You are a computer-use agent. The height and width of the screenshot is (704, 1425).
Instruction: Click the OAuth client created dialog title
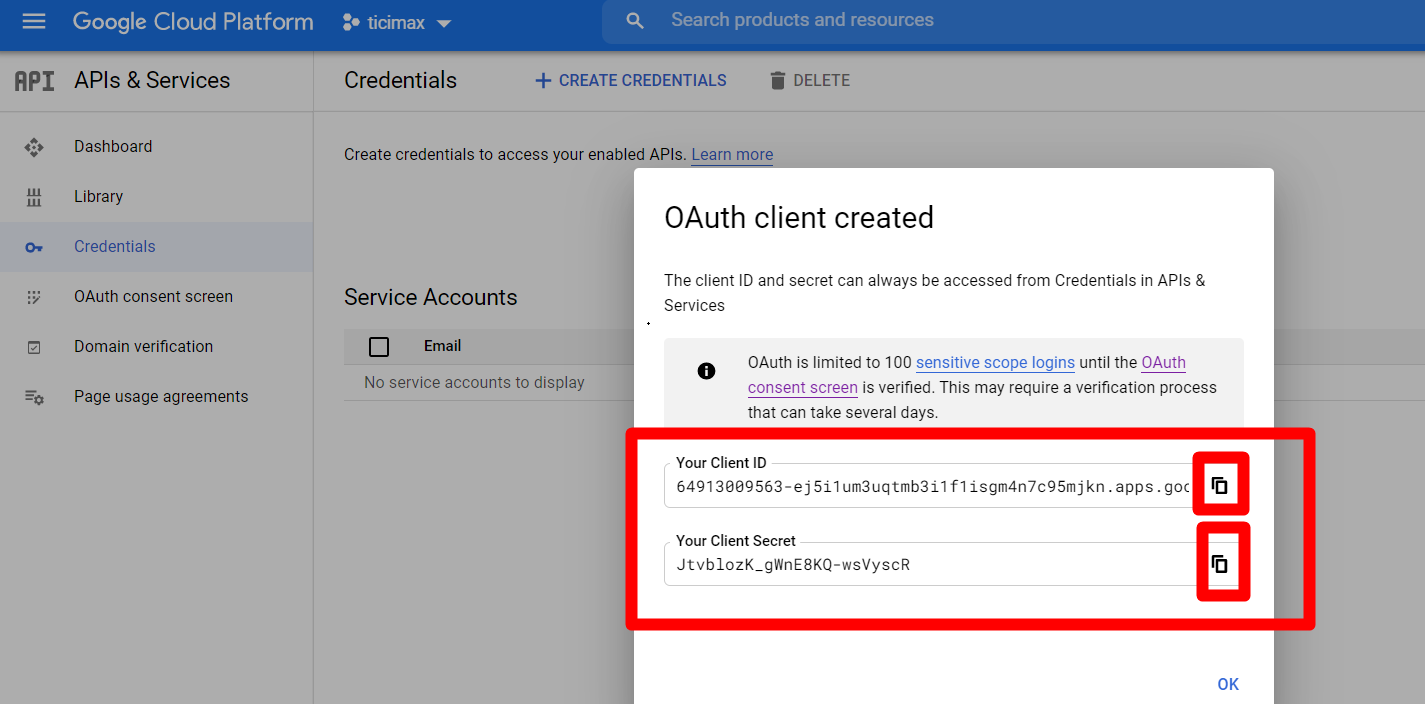coord(799,218)
